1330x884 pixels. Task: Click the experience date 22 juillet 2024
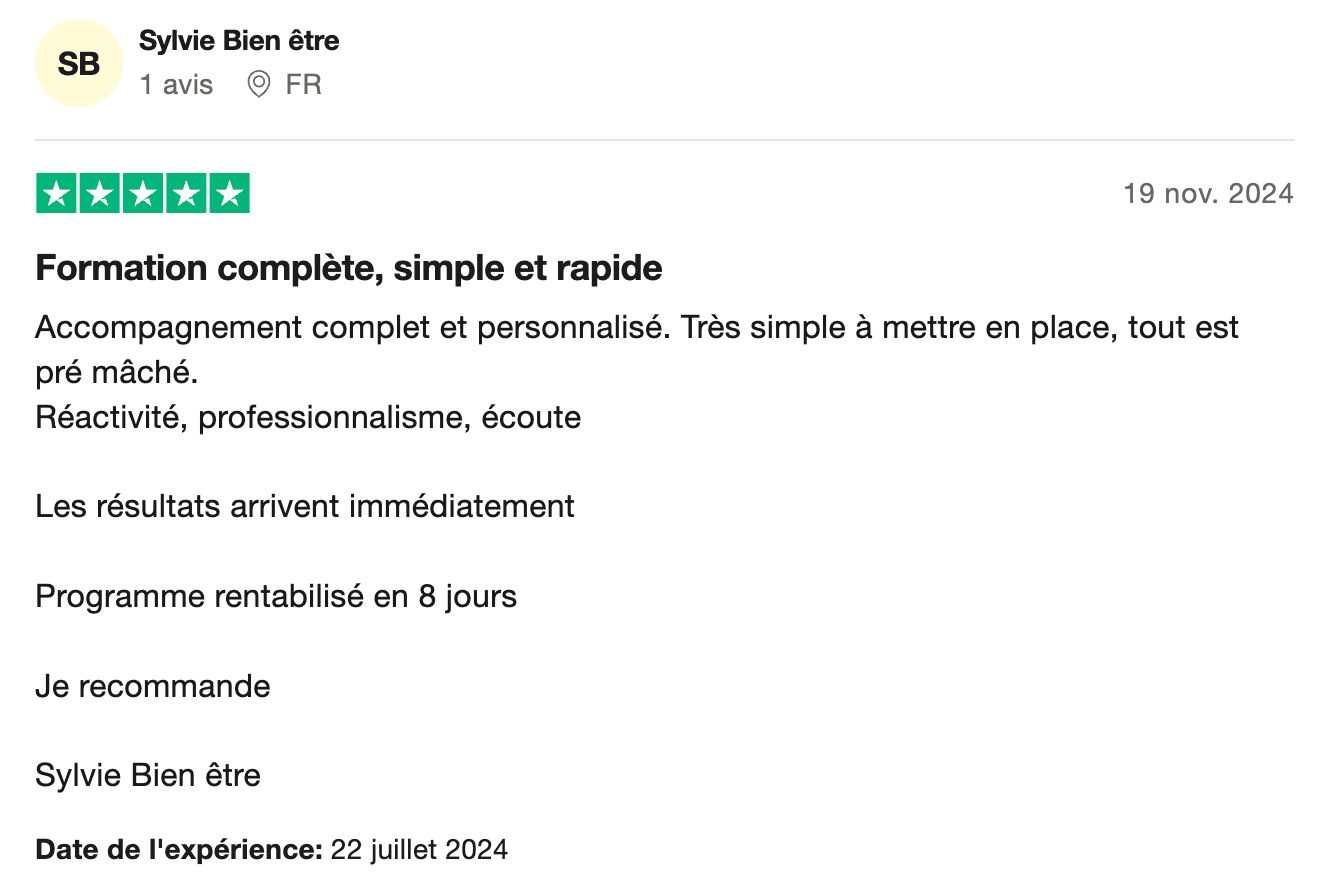(x=419, y=850)
